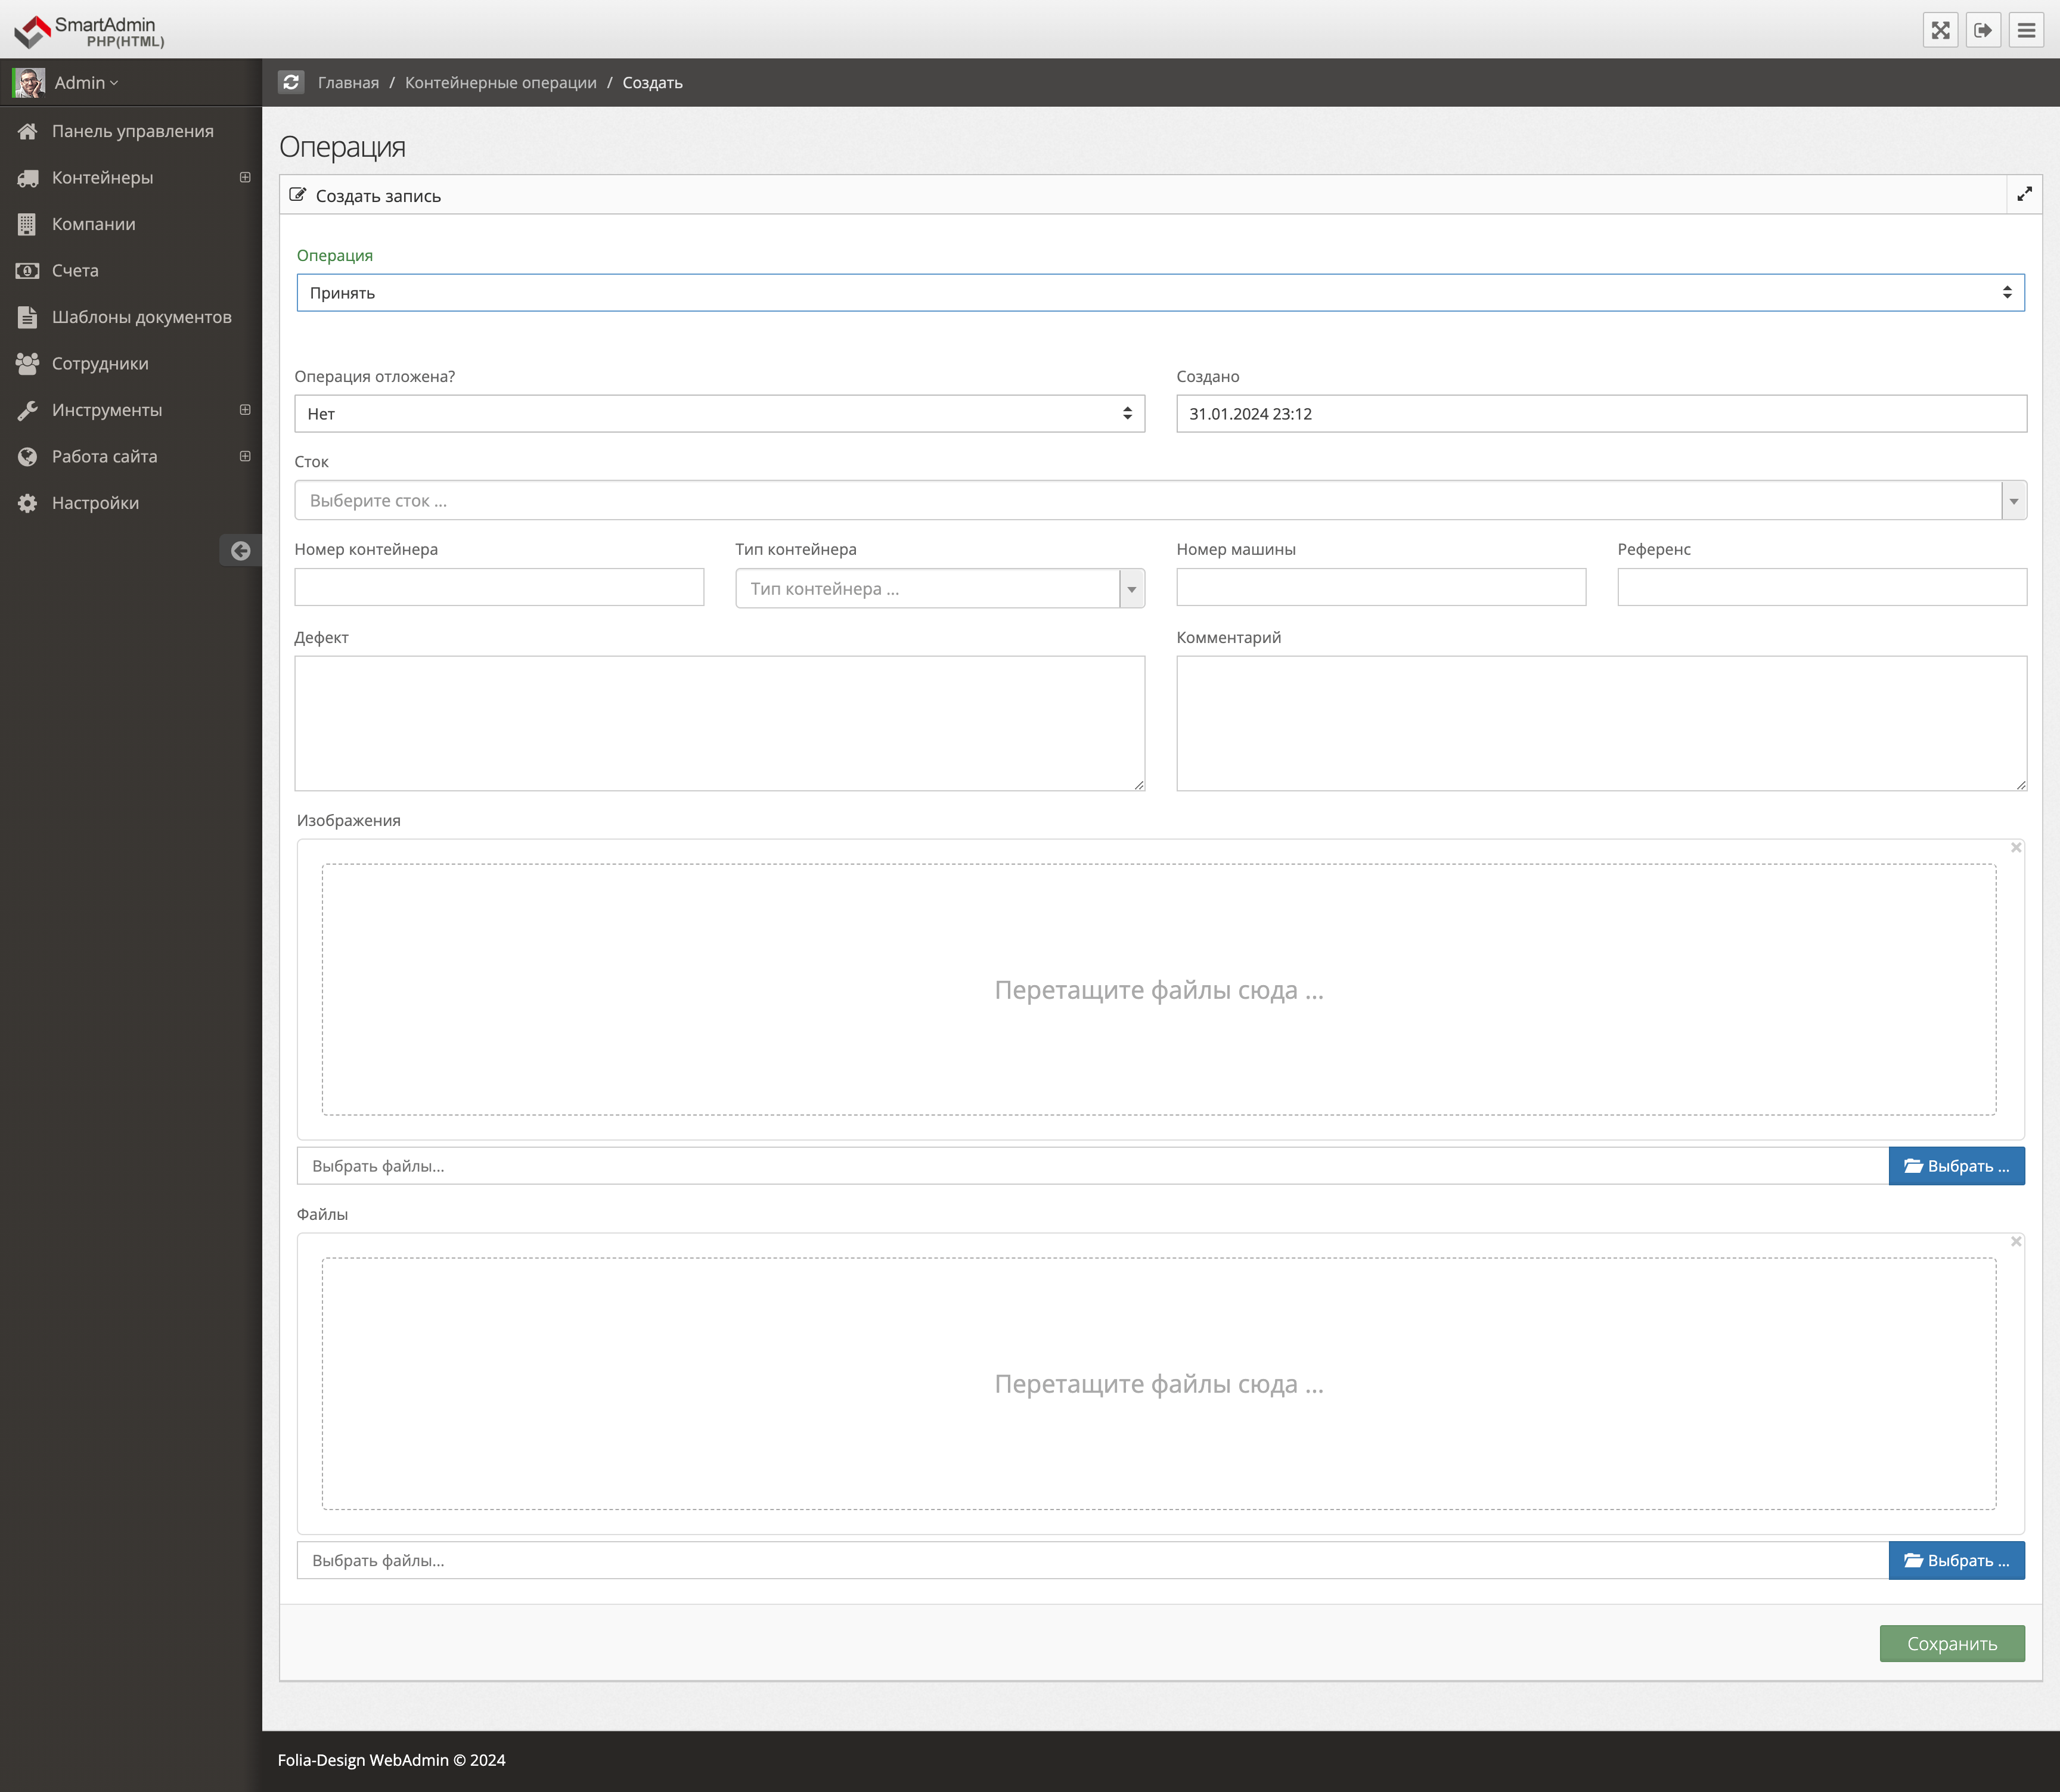The image size is (2060, 1792).
Task: Click the Настройки gear icon
Action: point(27,503)
